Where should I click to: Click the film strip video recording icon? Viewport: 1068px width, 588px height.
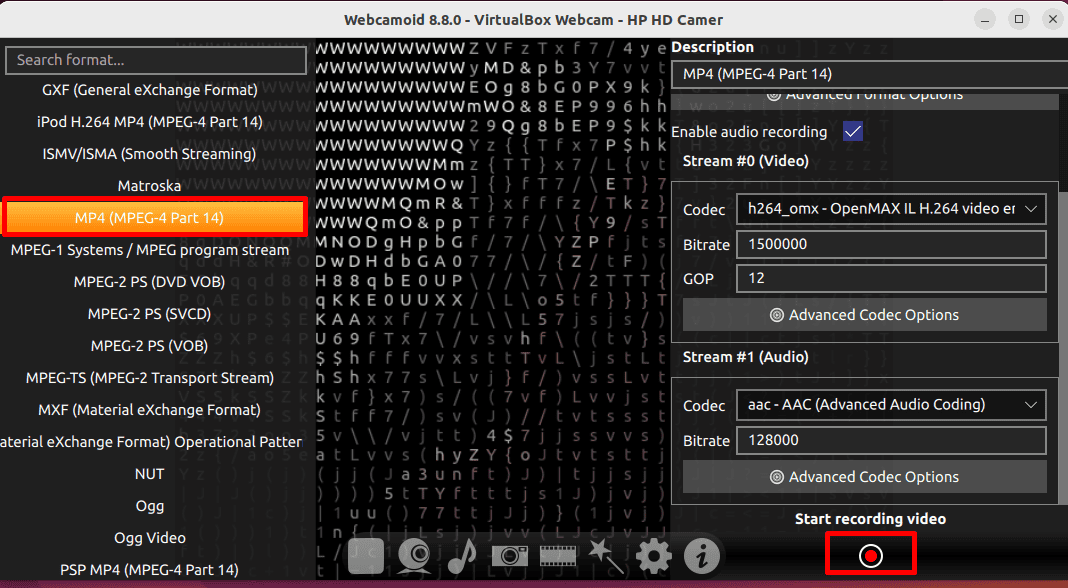coord(557,555)
